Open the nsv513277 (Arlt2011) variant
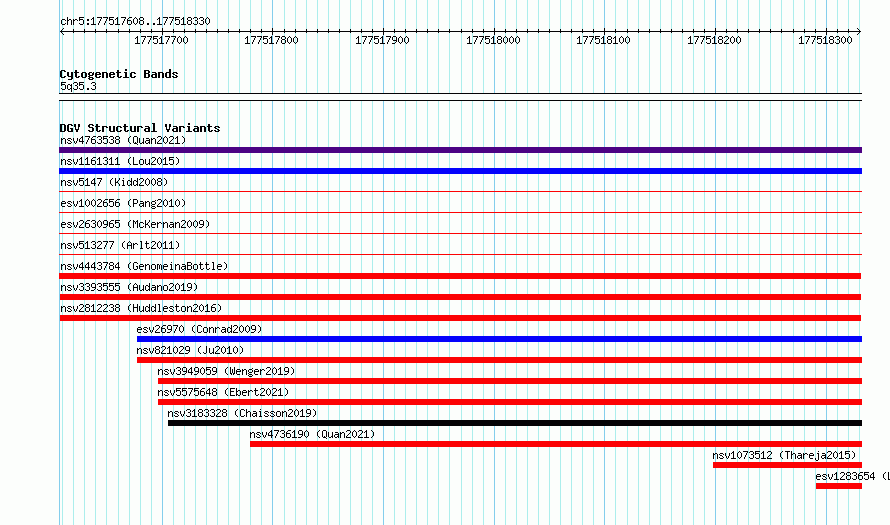Screen dimensions: 890x525 pyautogui.click(x=120, y=245)
